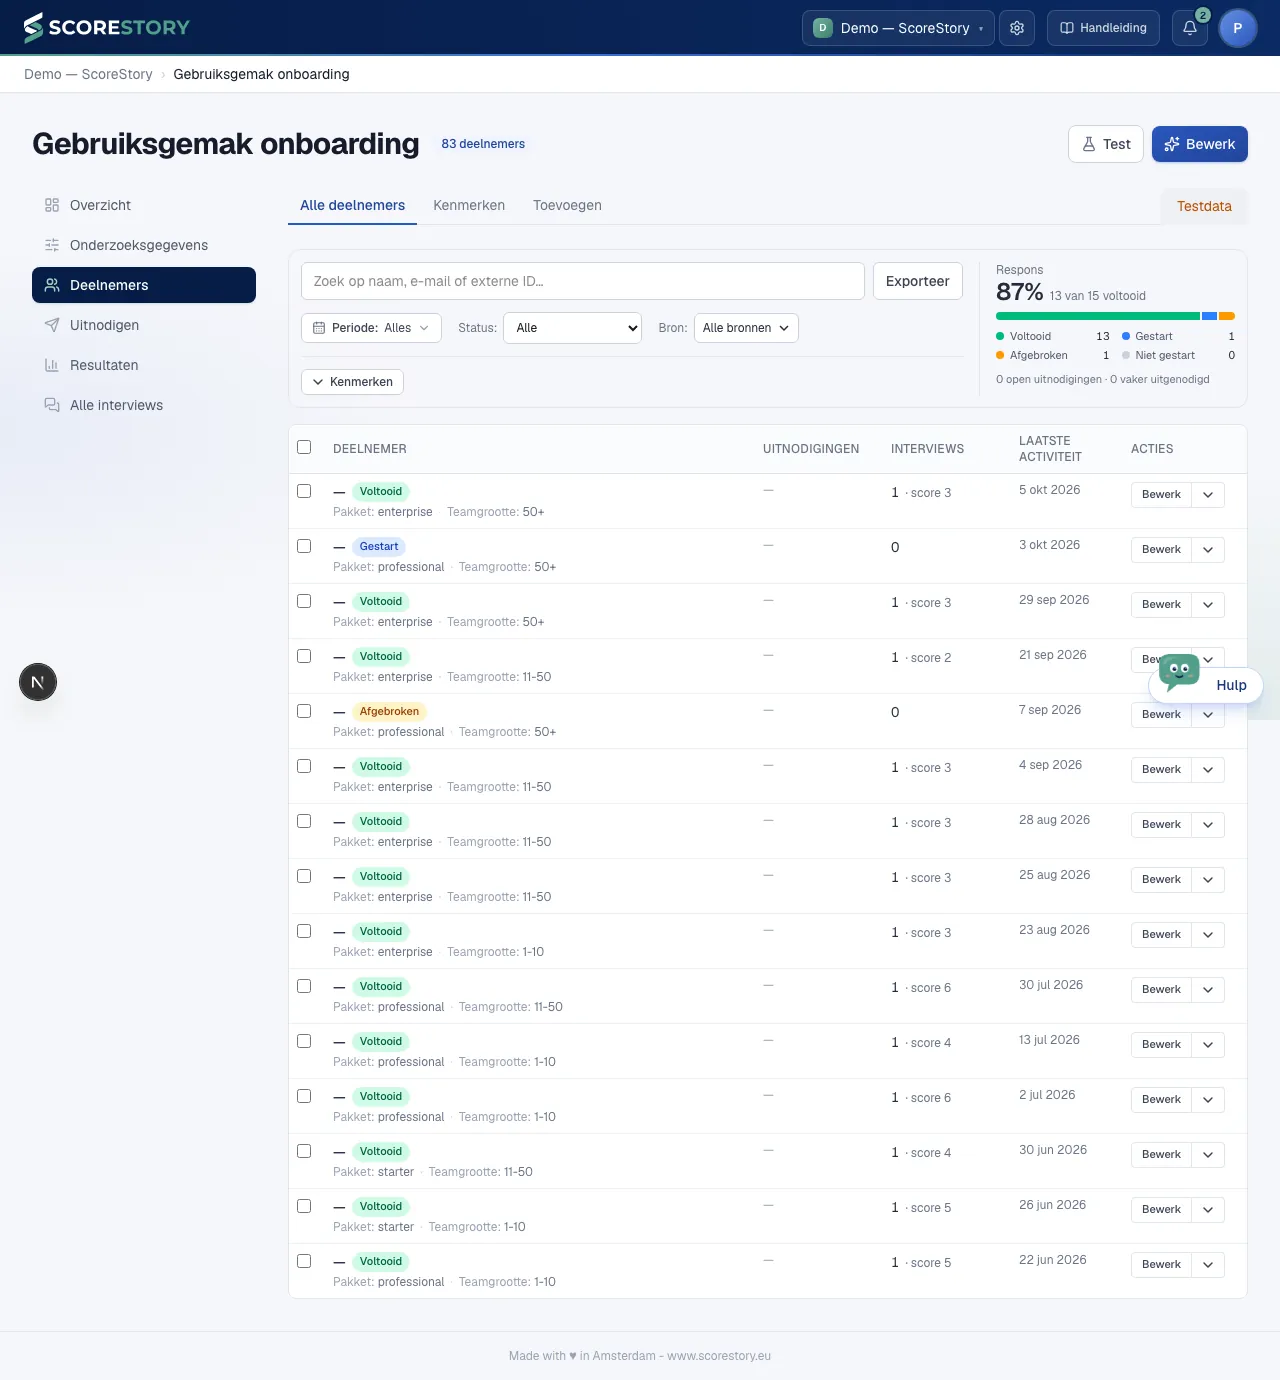This screenshot has height=1380, width=1280.
Task: Open settings gear in top bar
Action: (x=1017, y=28)
